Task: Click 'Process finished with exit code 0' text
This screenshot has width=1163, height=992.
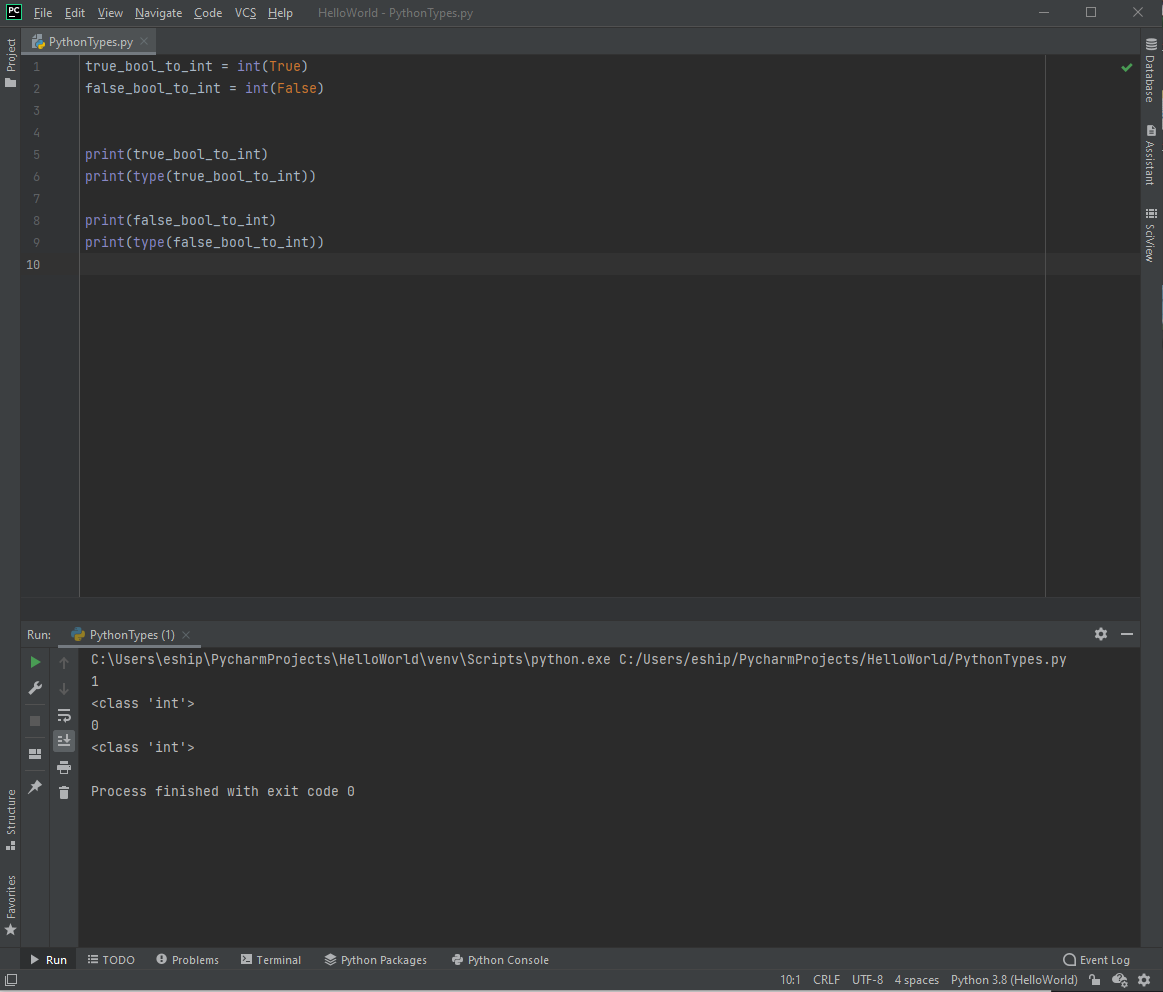Action: tap(223, 792)
